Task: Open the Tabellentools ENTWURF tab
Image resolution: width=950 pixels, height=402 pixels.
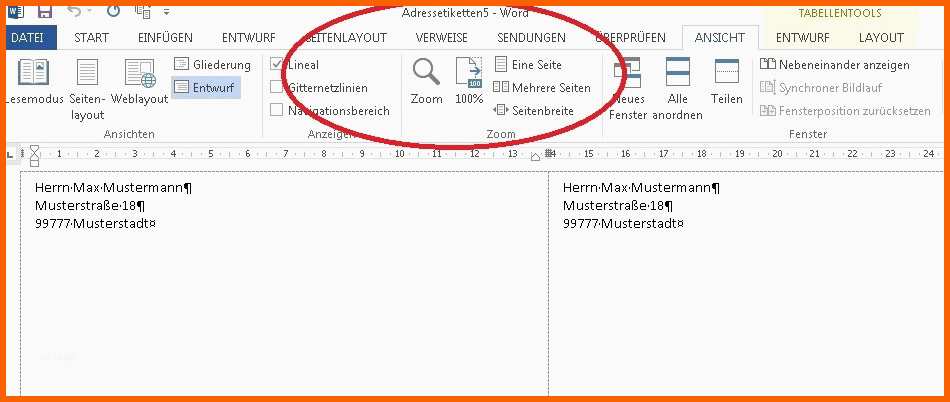Action: coord(803,38)
